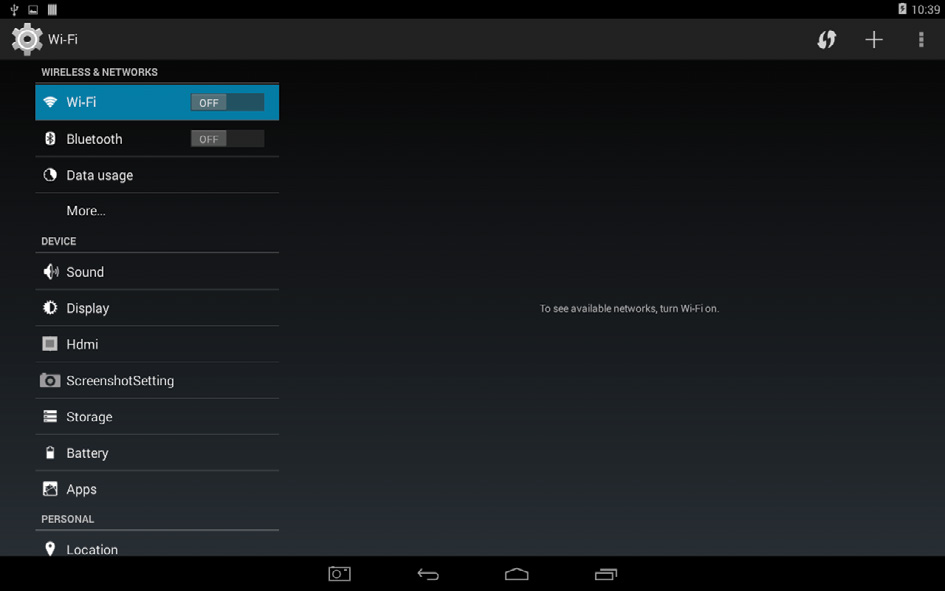This screenshot has width=945, height=591.
Task: Click the Storage bars icon
Action: click(x=50, y=416)
